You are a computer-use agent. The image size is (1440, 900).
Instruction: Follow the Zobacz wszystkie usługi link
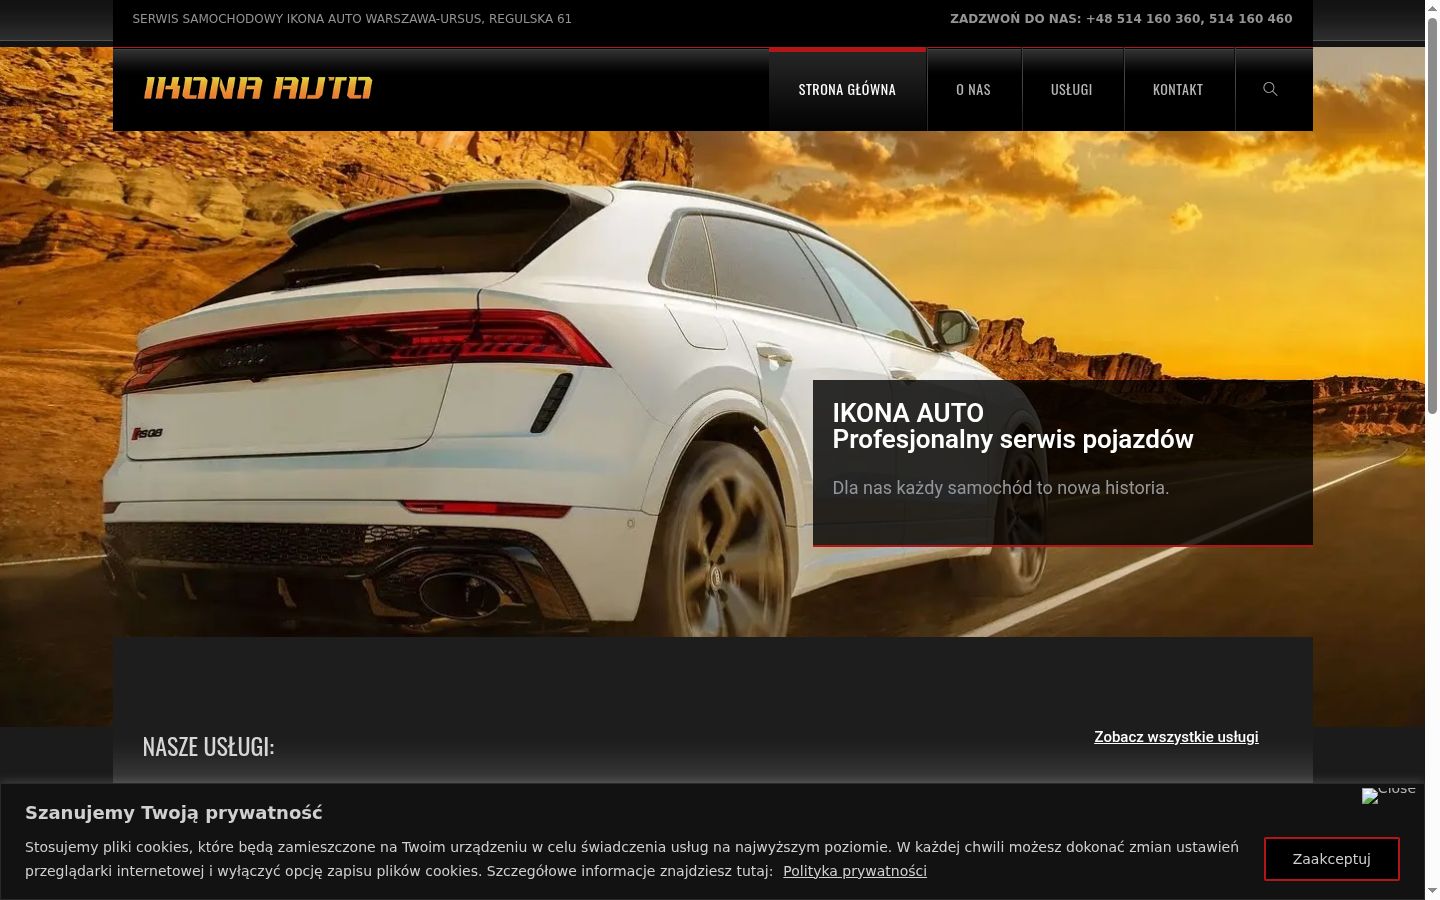[x=1176, y=737]
